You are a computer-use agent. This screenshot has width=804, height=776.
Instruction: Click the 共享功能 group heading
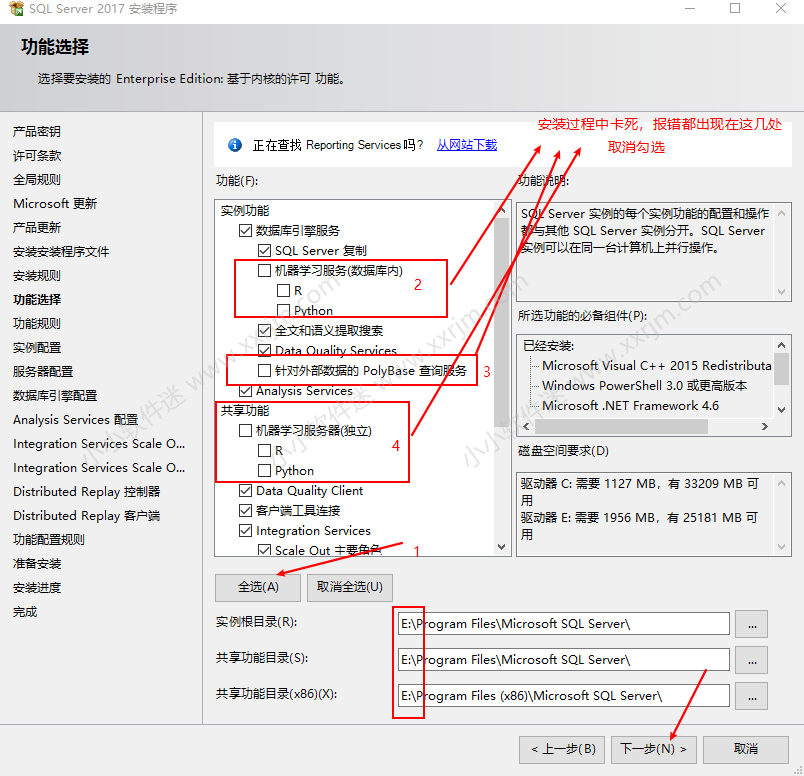click(x=245, y=411)
